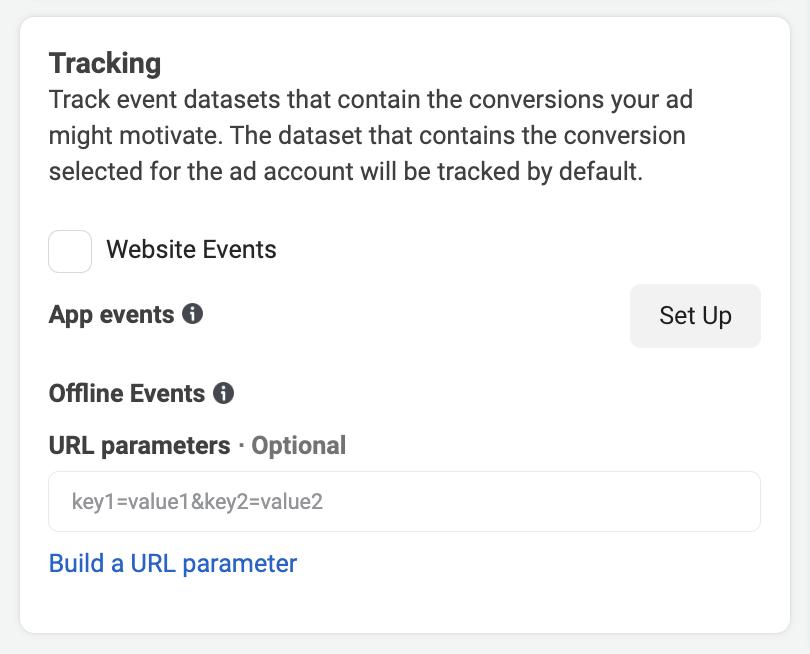Image resolution: width=810 pixels, height=654 pixels.
Task: Click the word 'Website' in the checkbox label
Action: coord(149,249)
